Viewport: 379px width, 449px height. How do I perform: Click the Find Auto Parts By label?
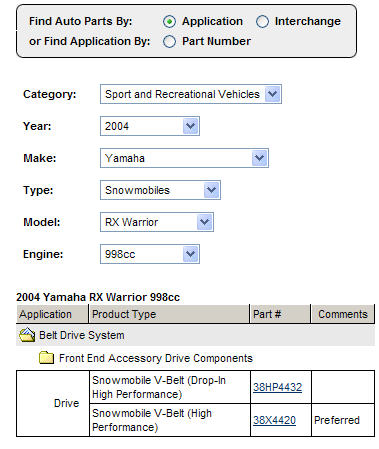coord(81,21)
